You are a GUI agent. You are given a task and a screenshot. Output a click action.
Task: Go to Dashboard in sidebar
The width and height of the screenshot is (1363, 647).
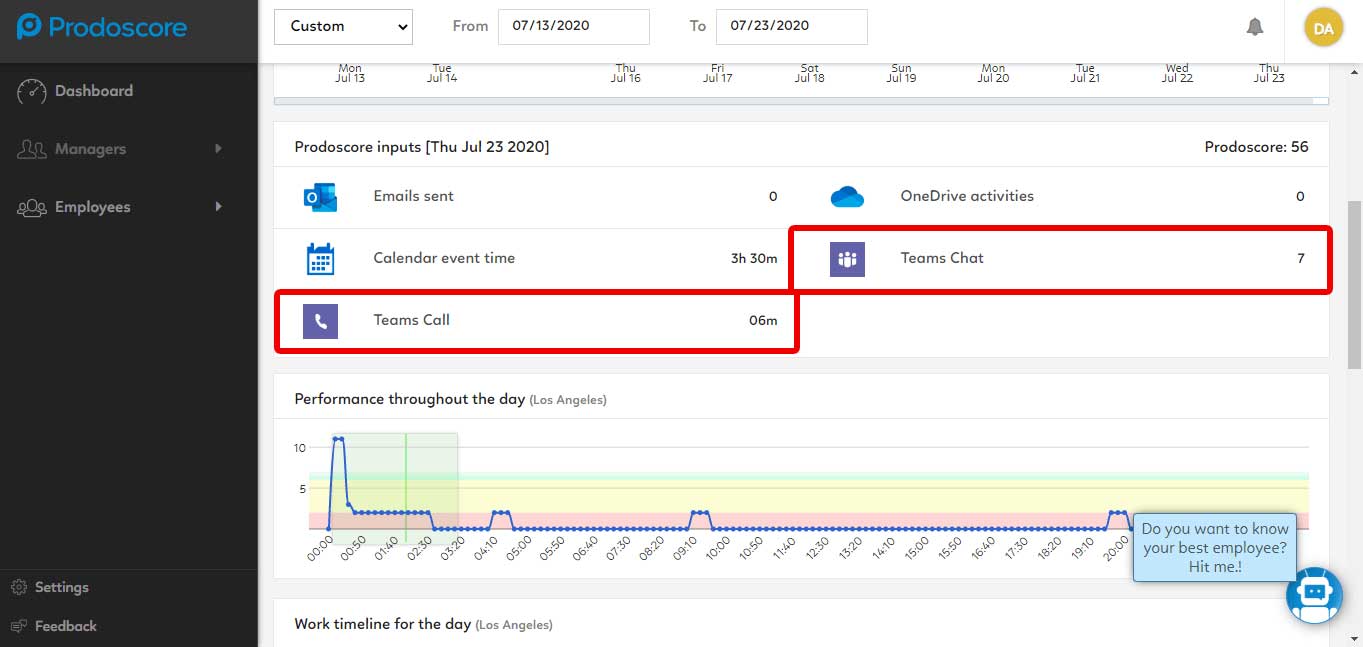tap(94, 91)
